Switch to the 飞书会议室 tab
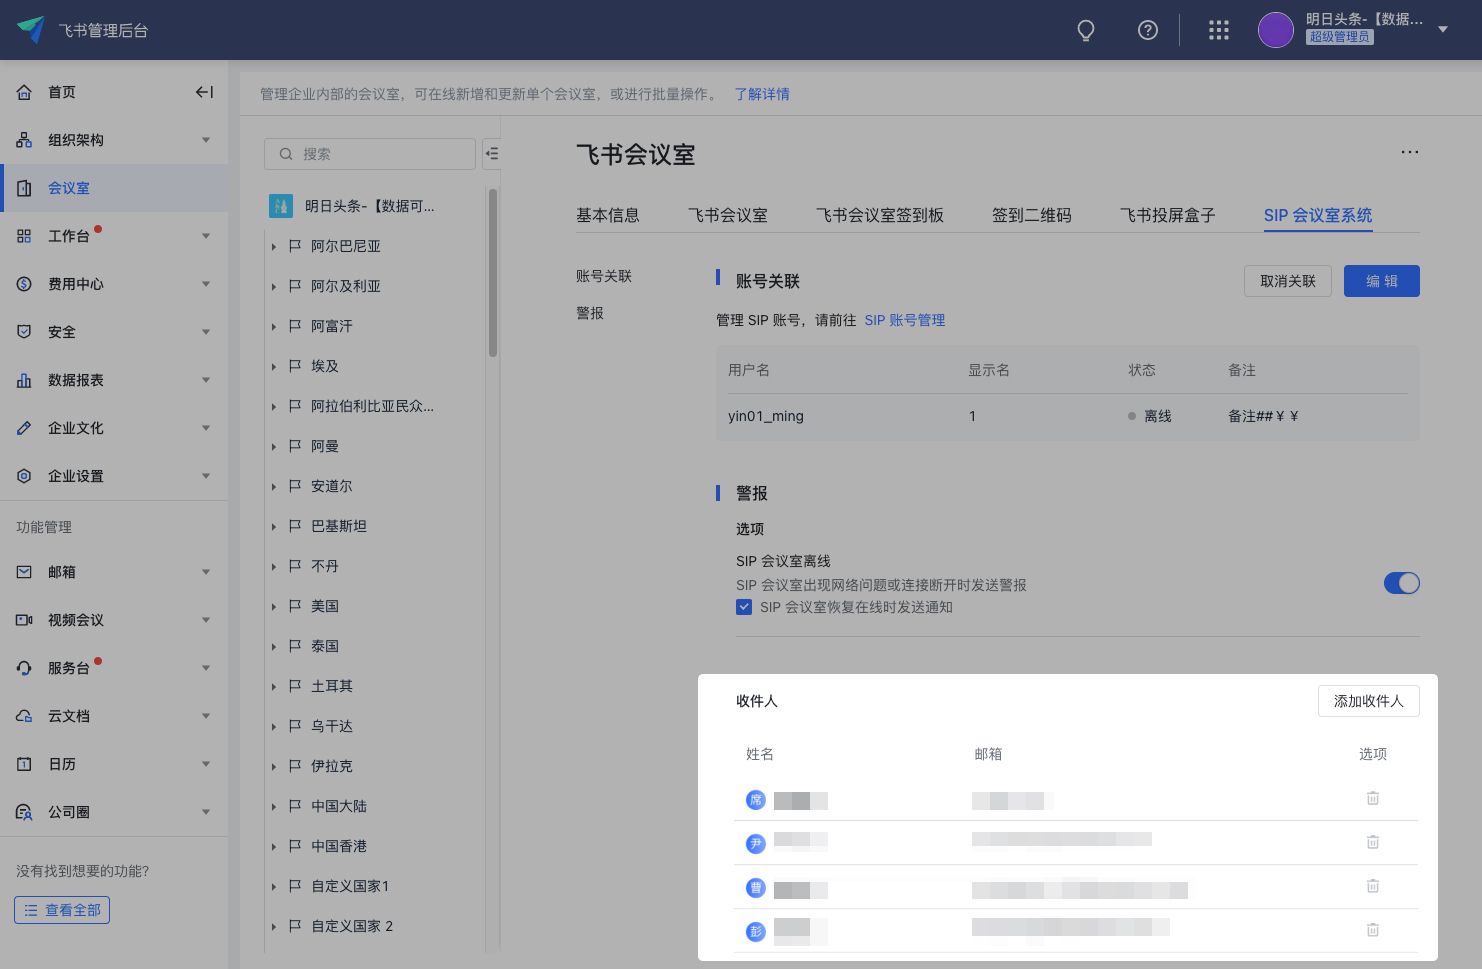 pos(728,215)
